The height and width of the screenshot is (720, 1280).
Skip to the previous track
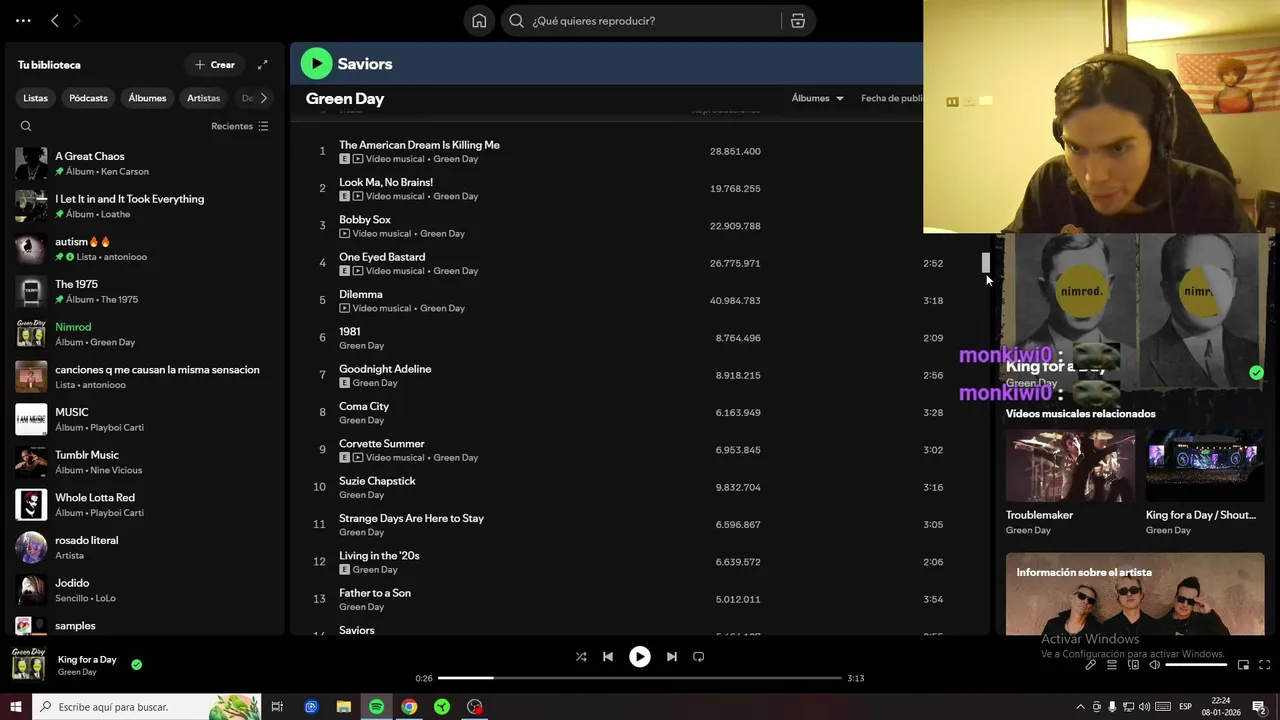pos(608,657)
